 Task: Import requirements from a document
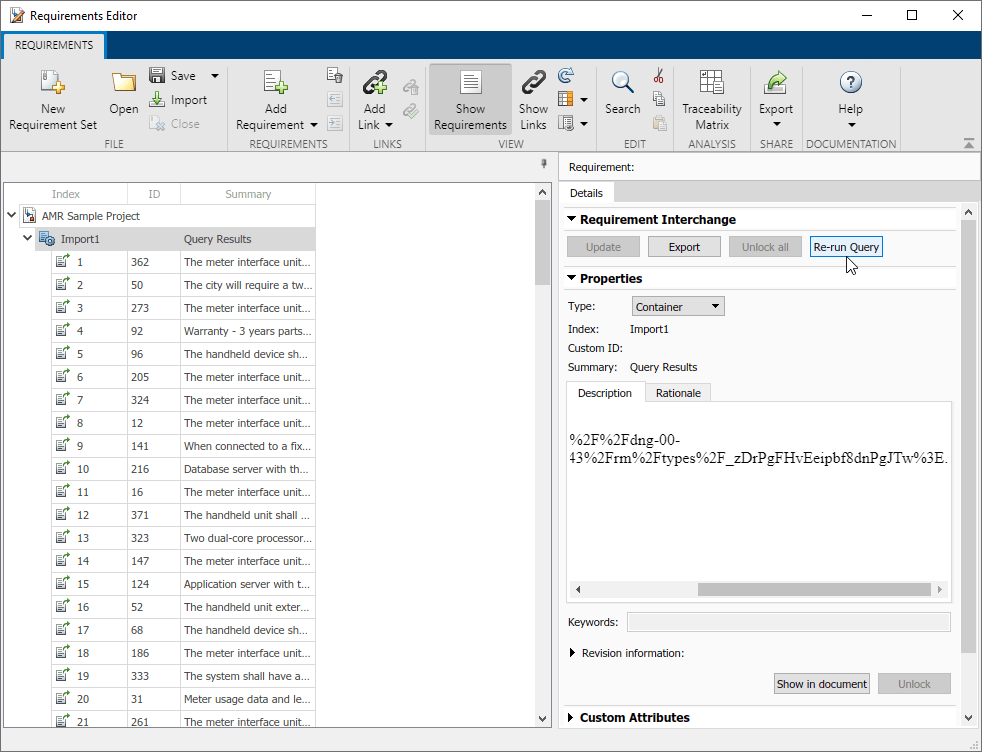tap(178, 100)
